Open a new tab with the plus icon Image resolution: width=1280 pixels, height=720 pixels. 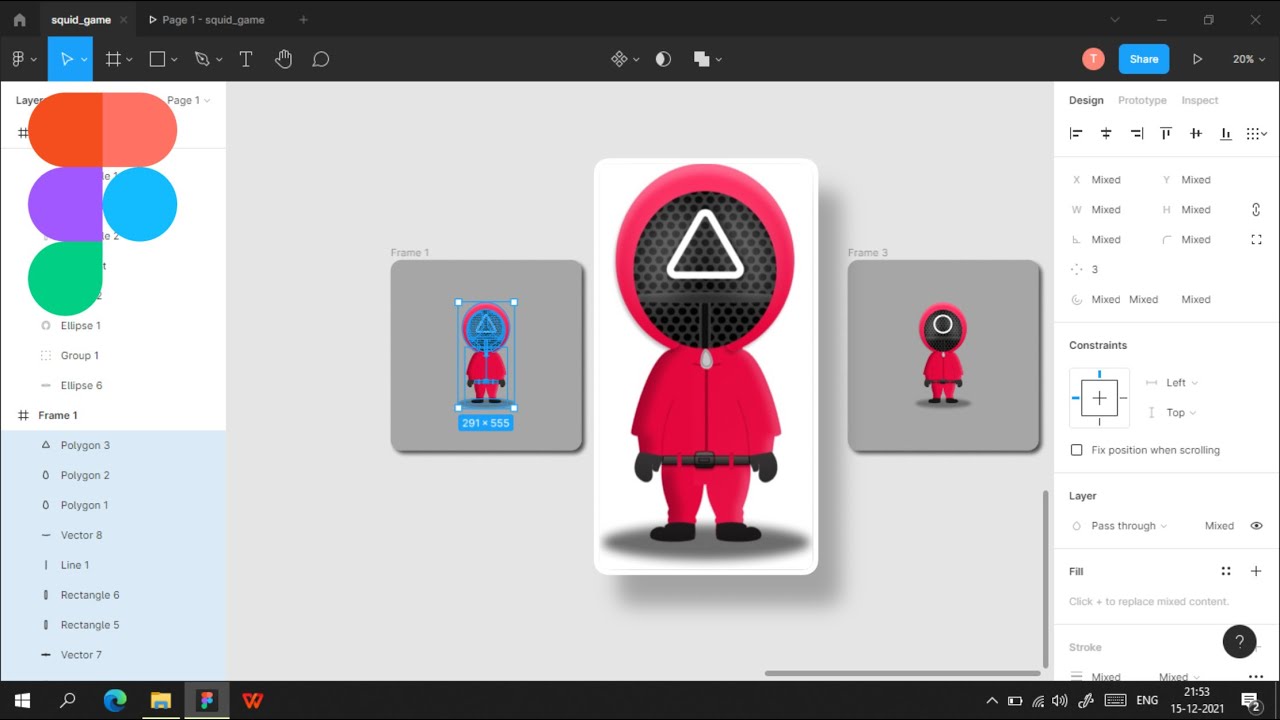303,19
